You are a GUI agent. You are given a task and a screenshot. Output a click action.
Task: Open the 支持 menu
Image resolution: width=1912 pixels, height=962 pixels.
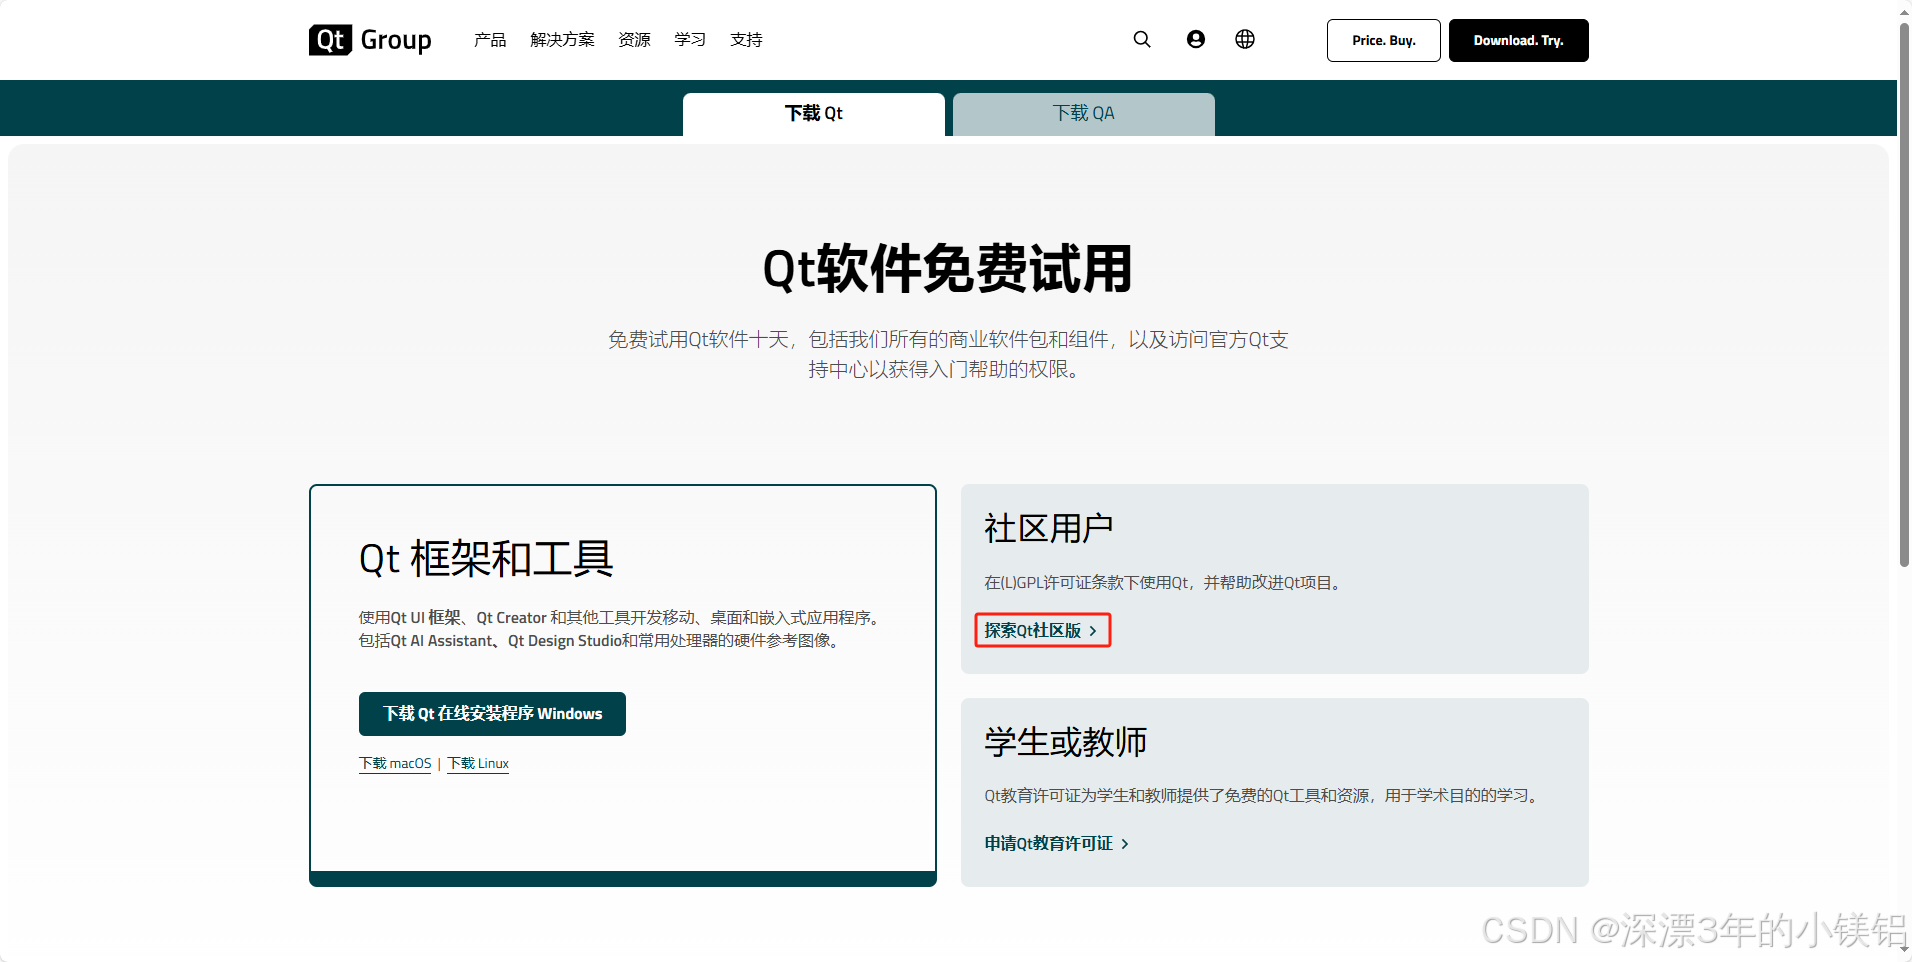coord(746,40)
